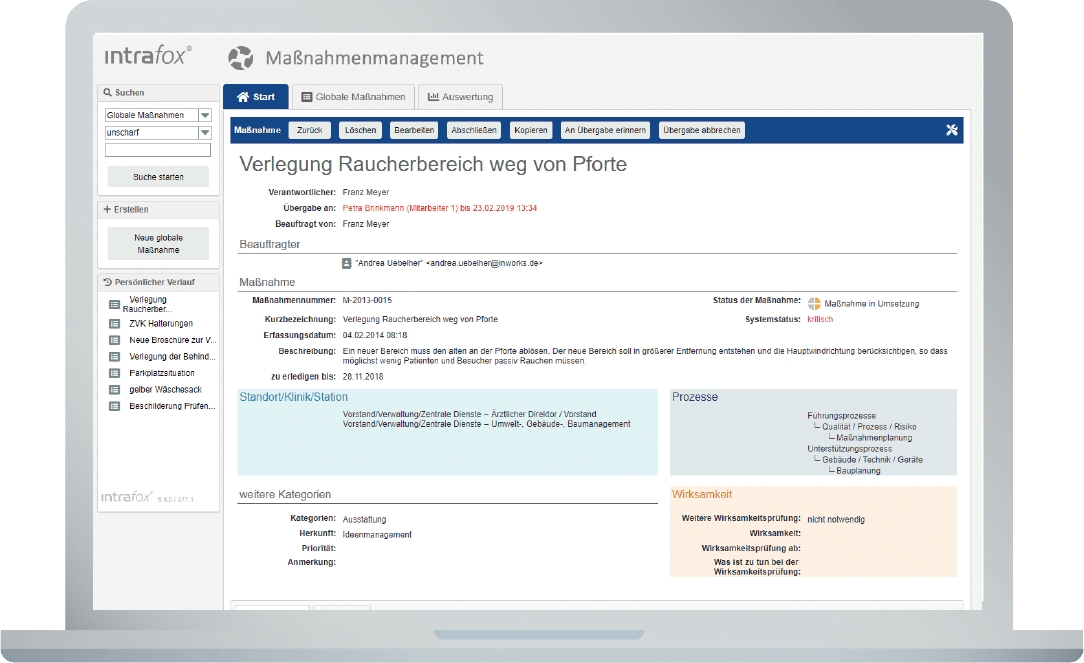The width and height of the screenshot is (1084, 663).
Task: Click the chart icon in Auswertung tab
Action: click(x=433, y=97)
